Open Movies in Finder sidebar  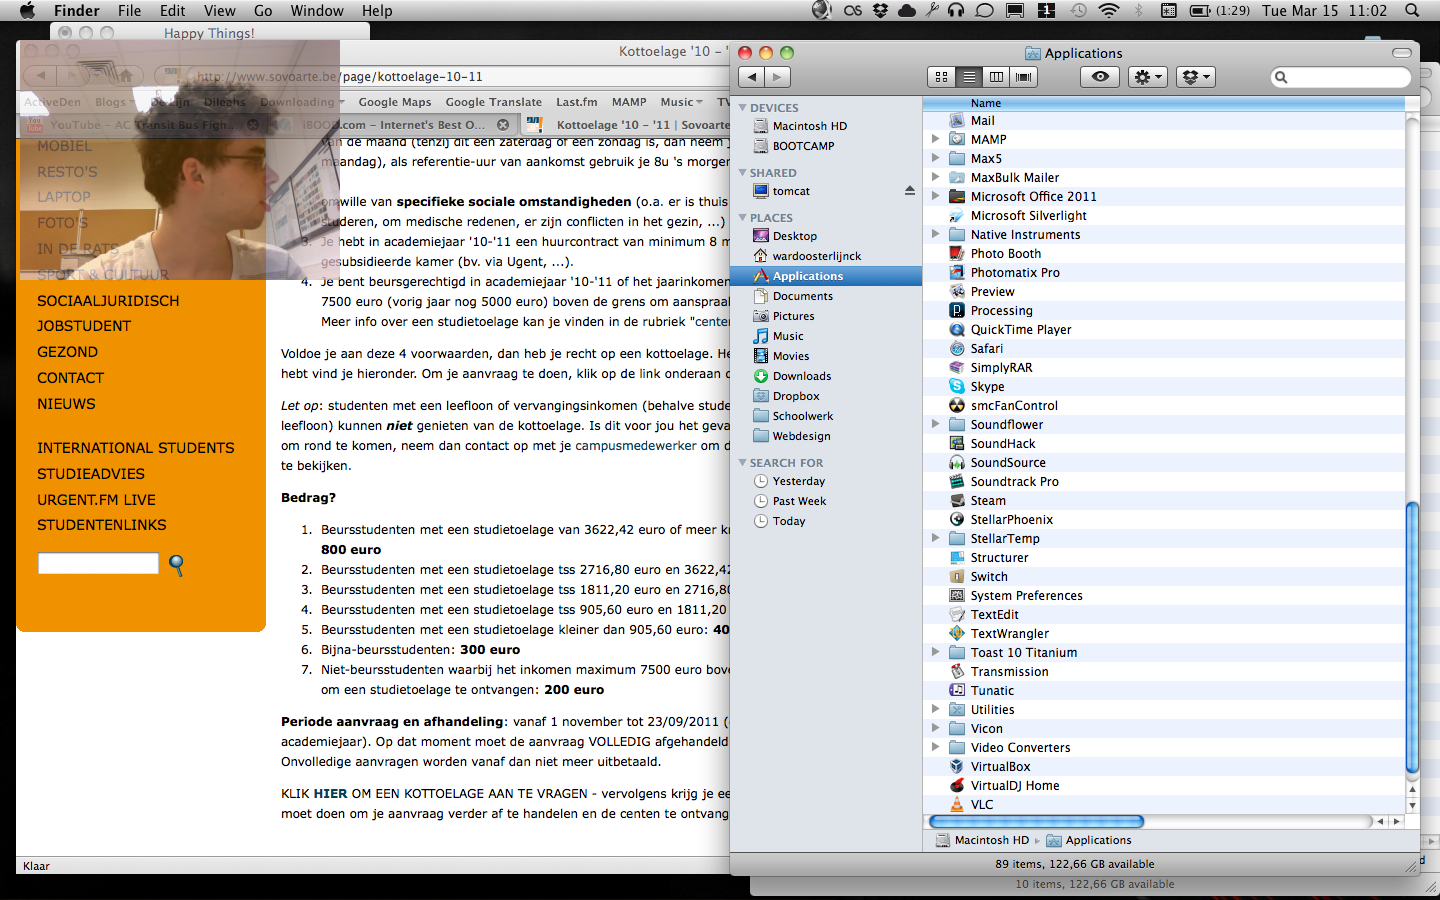pyautogui.click(x=790, y=356)
